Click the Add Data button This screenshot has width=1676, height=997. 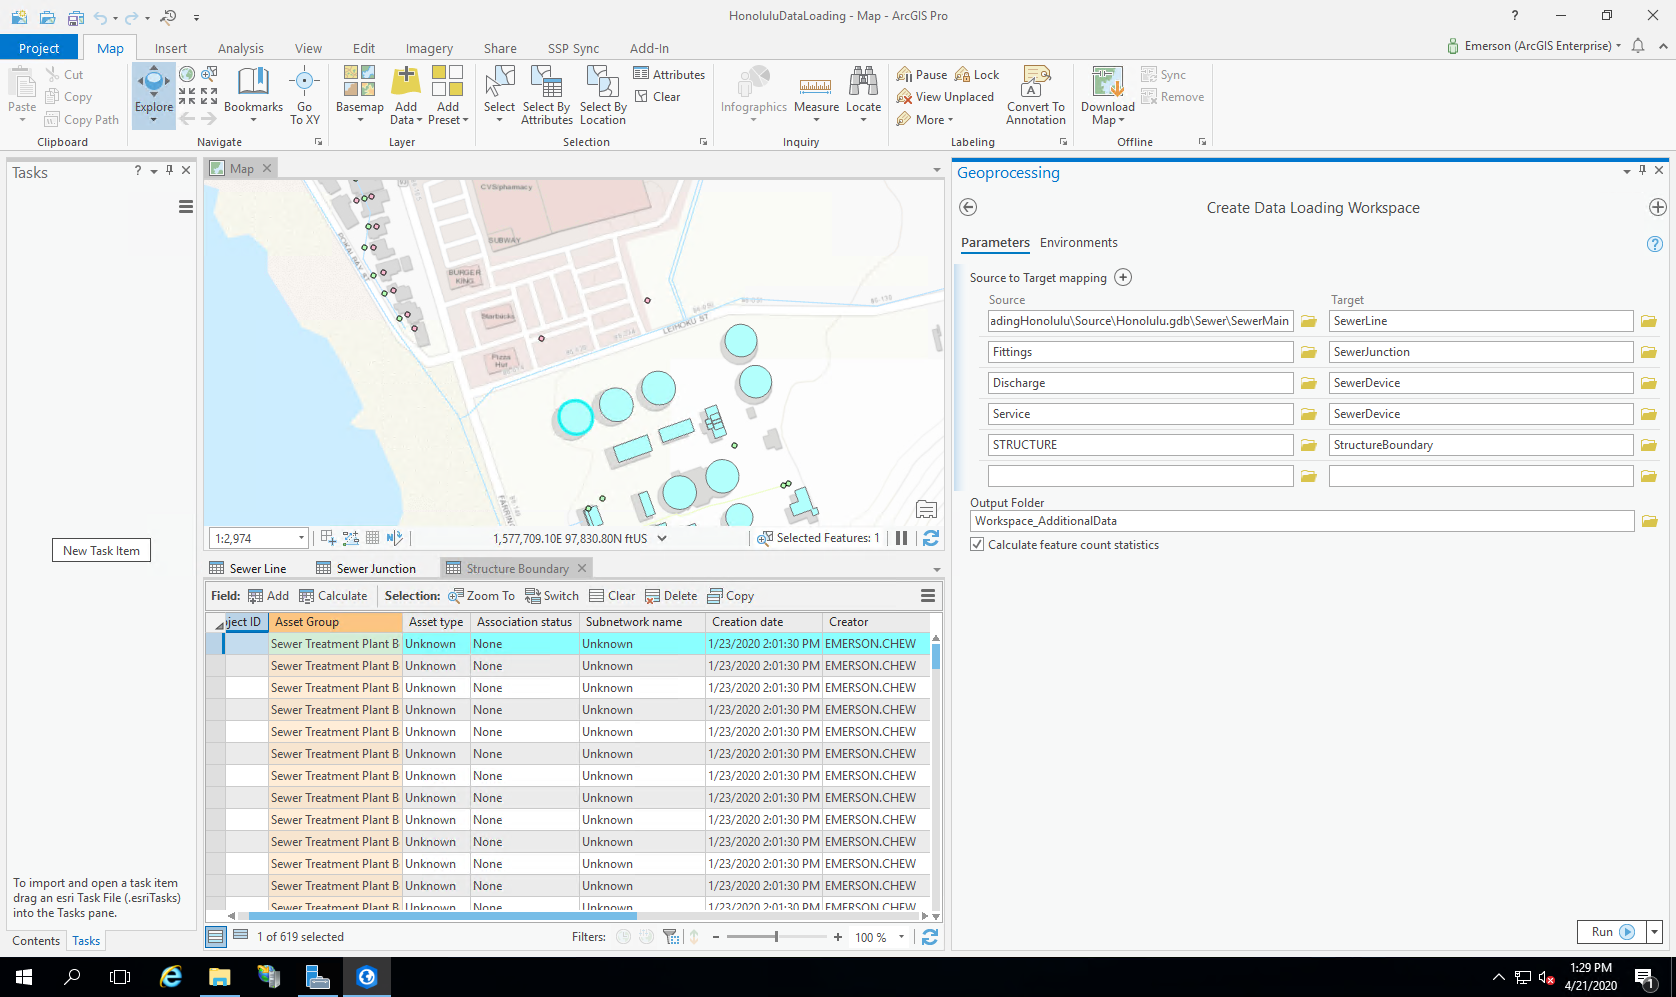(x=406, y=95)
